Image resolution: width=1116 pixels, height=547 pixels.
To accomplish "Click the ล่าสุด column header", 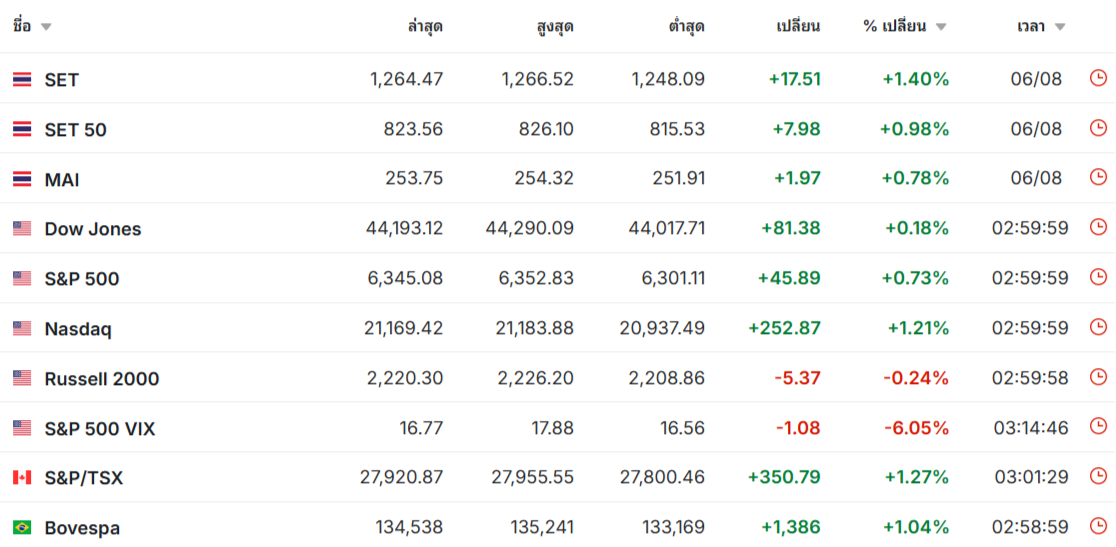I will (426, 27).
